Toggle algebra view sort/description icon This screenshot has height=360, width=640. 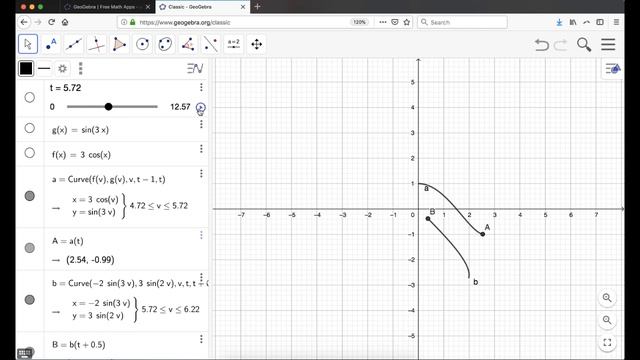(195, 69)
